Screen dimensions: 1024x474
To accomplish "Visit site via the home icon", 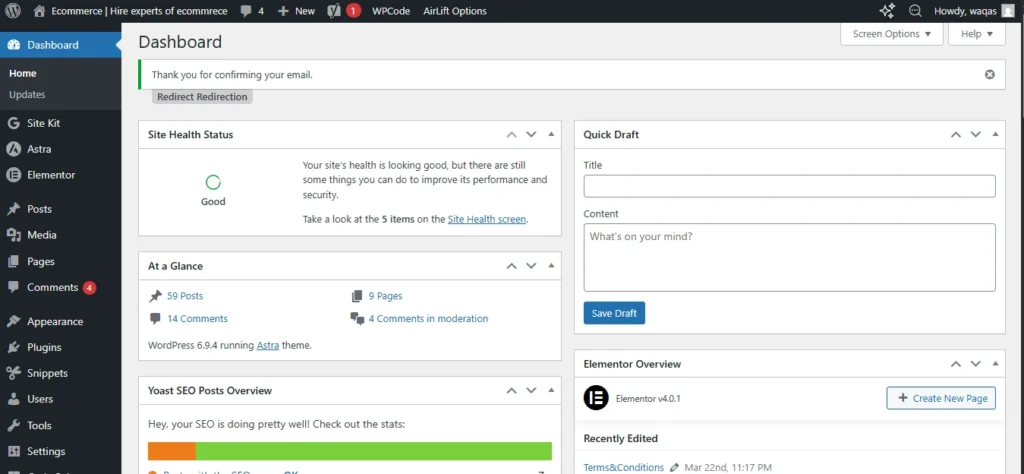I will [x=39, y=10].
